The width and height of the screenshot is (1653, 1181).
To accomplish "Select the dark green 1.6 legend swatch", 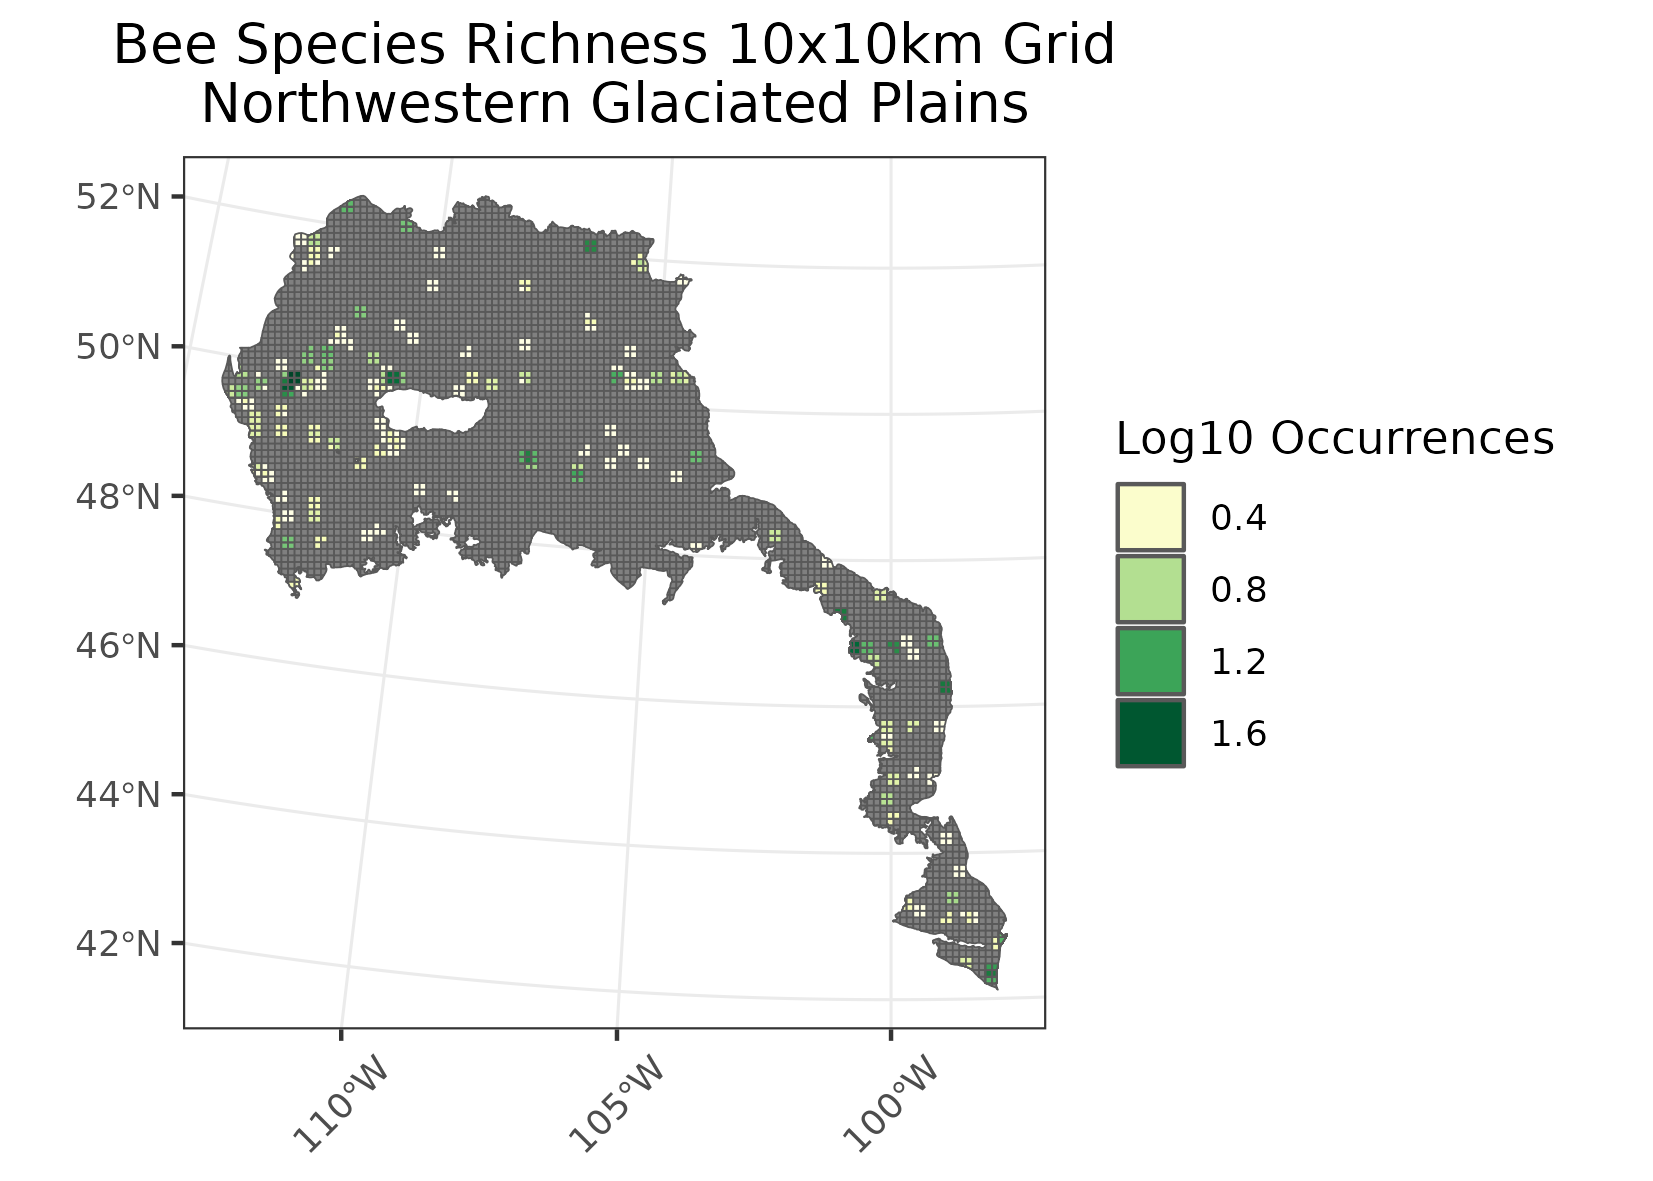I will click(1150, 733).
